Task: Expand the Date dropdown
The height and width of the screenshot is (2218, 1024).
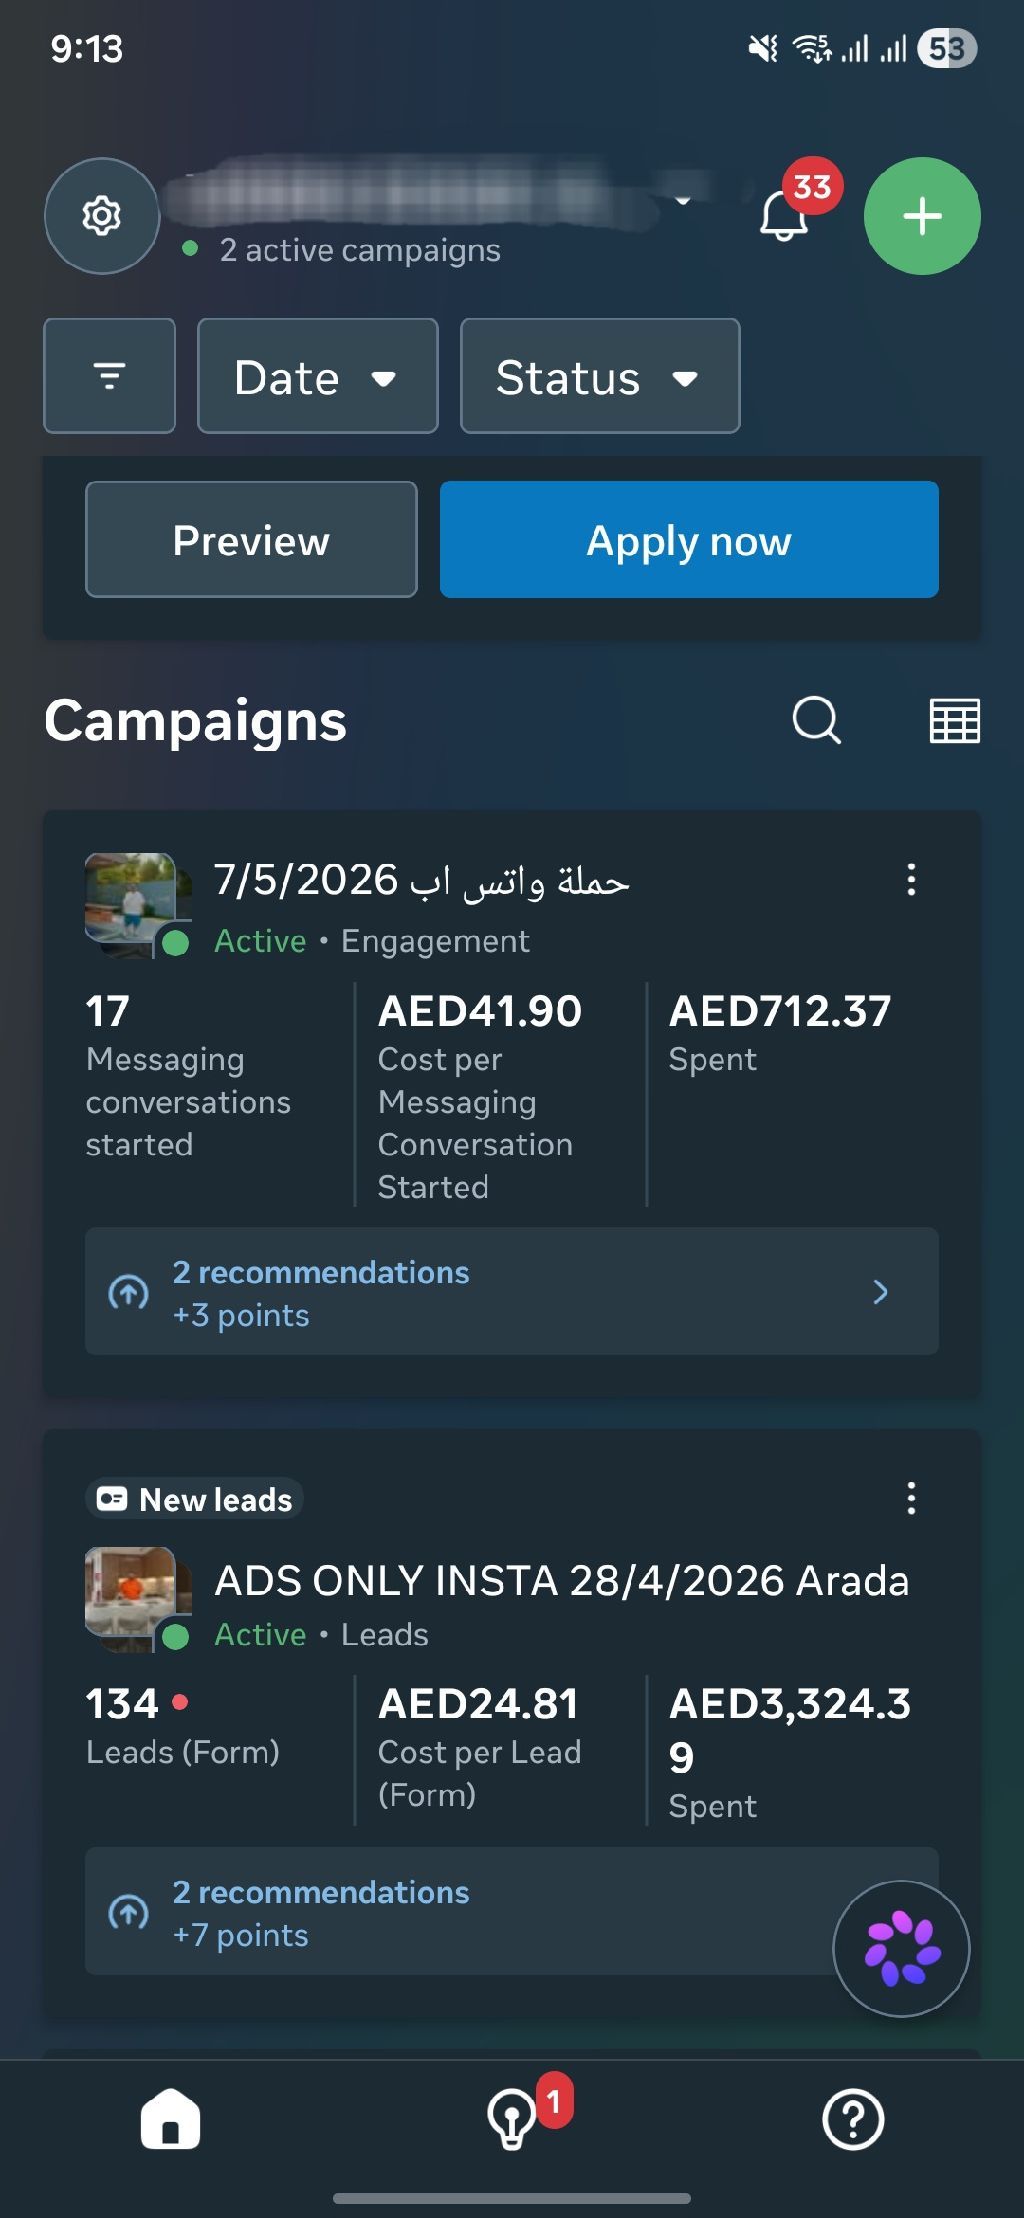Action: pyautogui.click(x=318, y=376)
